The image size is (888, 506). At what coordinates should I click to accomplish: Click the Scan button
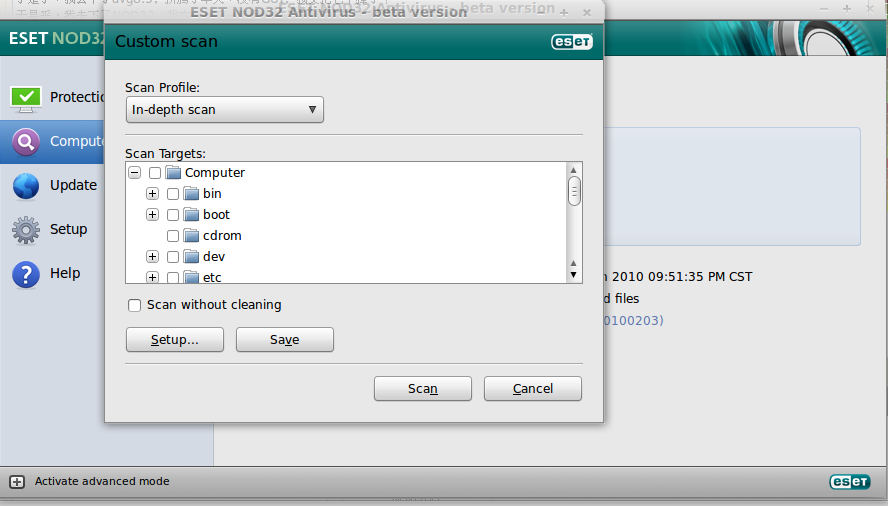[x=422, y=389]
